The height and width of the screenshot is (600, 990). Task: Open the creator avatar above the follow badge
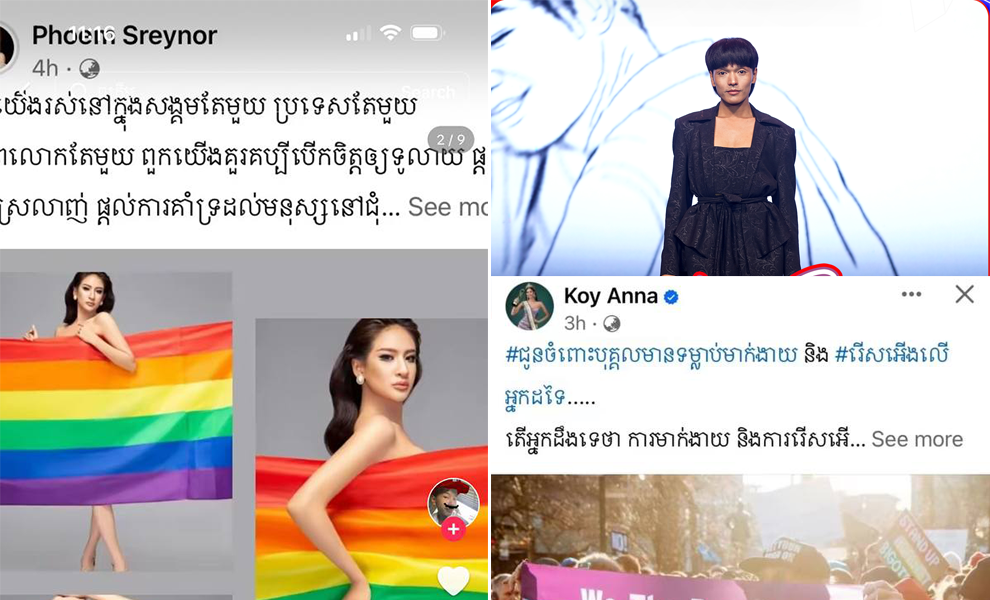click(453, 501)
